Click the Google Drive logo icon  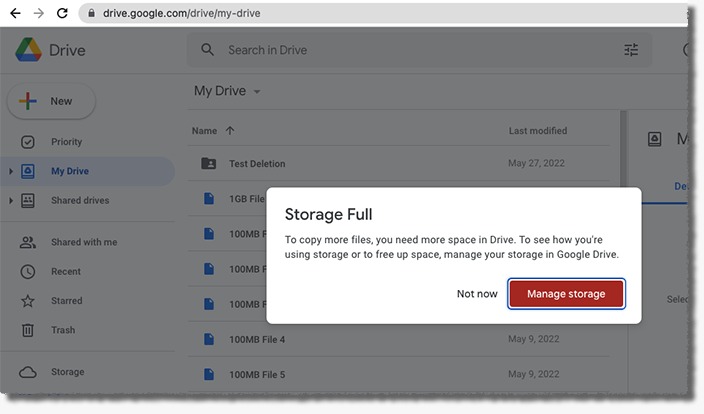coord(27,50)
